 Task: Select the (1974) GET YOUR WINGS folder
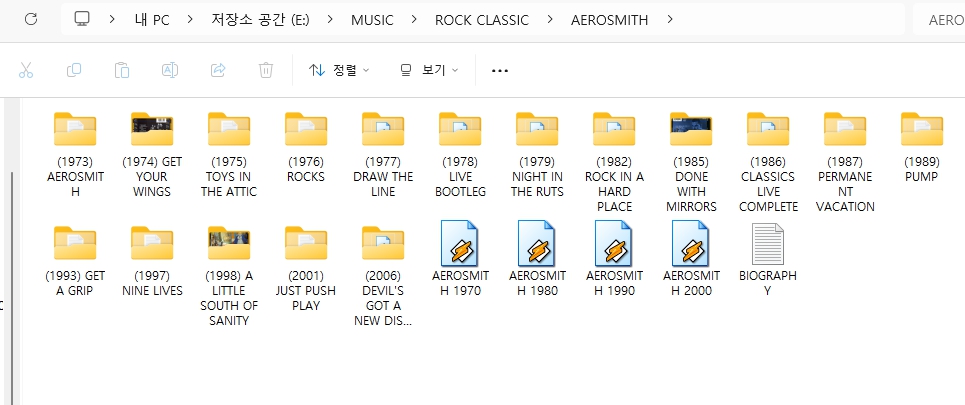[152, 154]
